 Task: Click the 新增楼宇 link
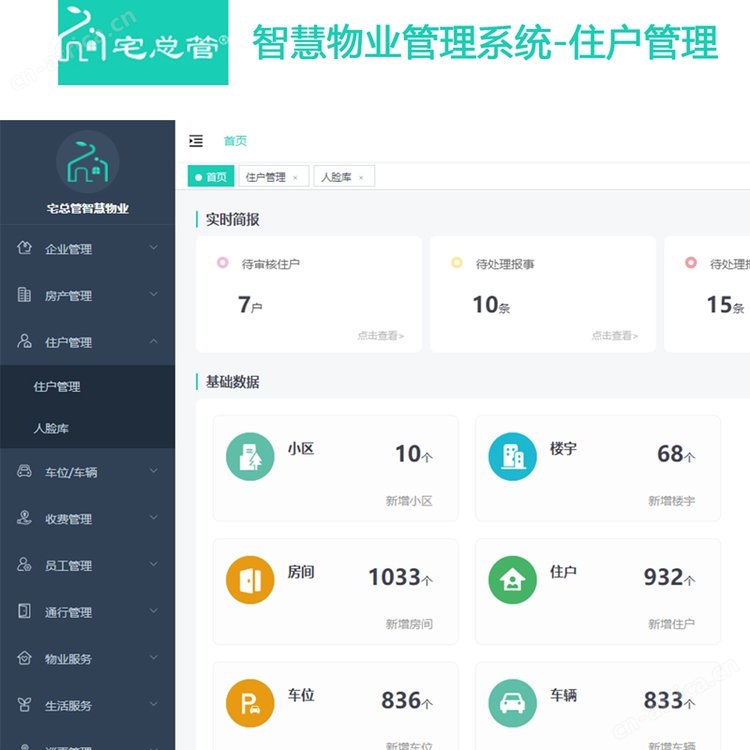672,501
